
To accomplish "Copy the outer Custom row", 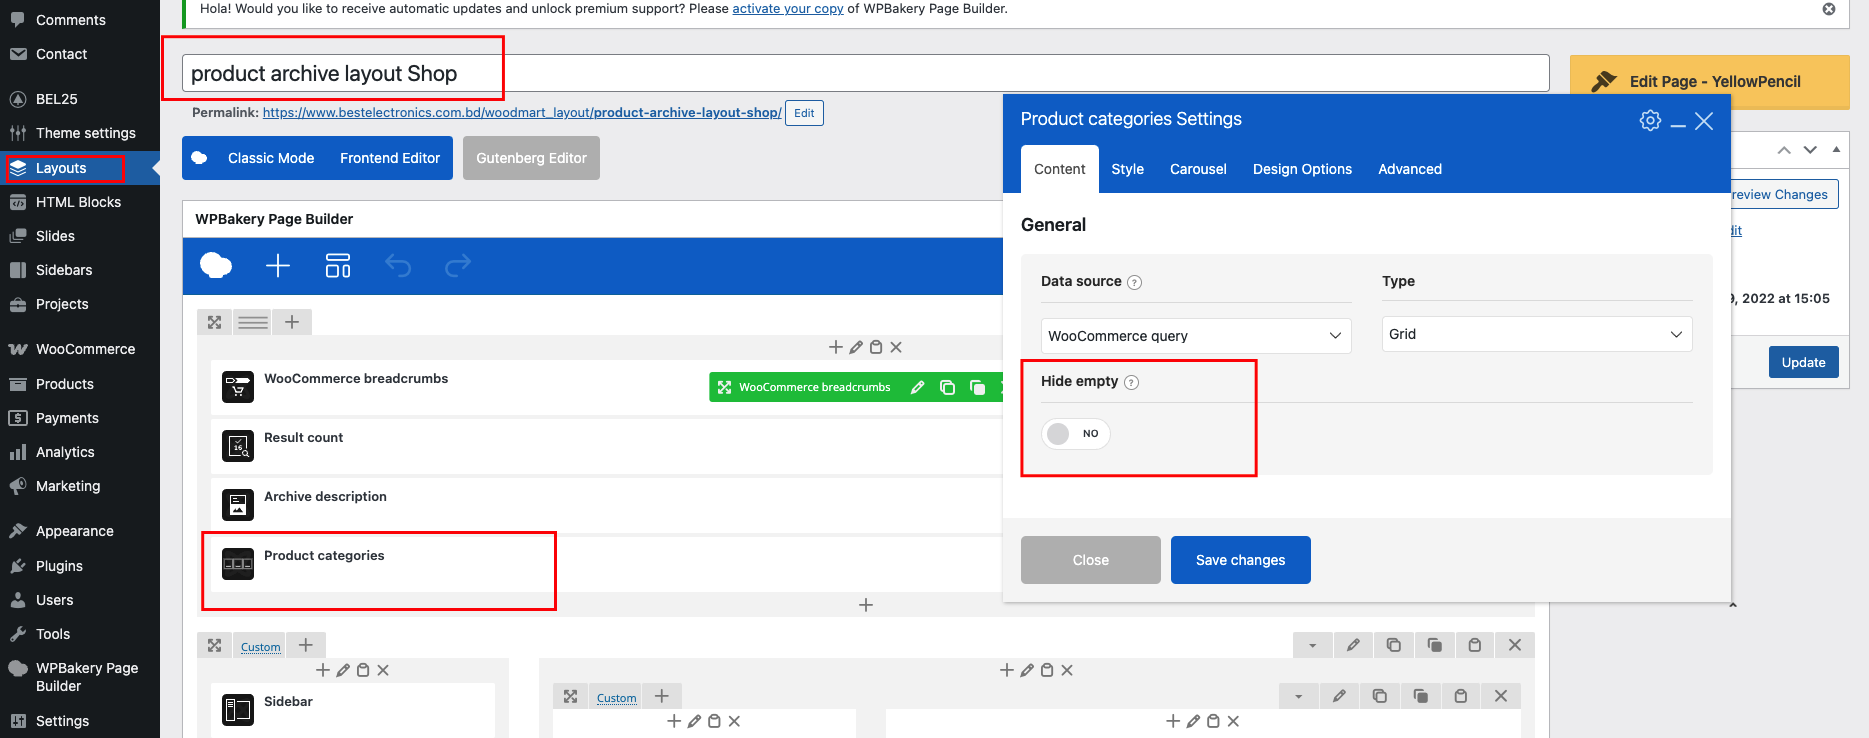I will [1434, 645].
